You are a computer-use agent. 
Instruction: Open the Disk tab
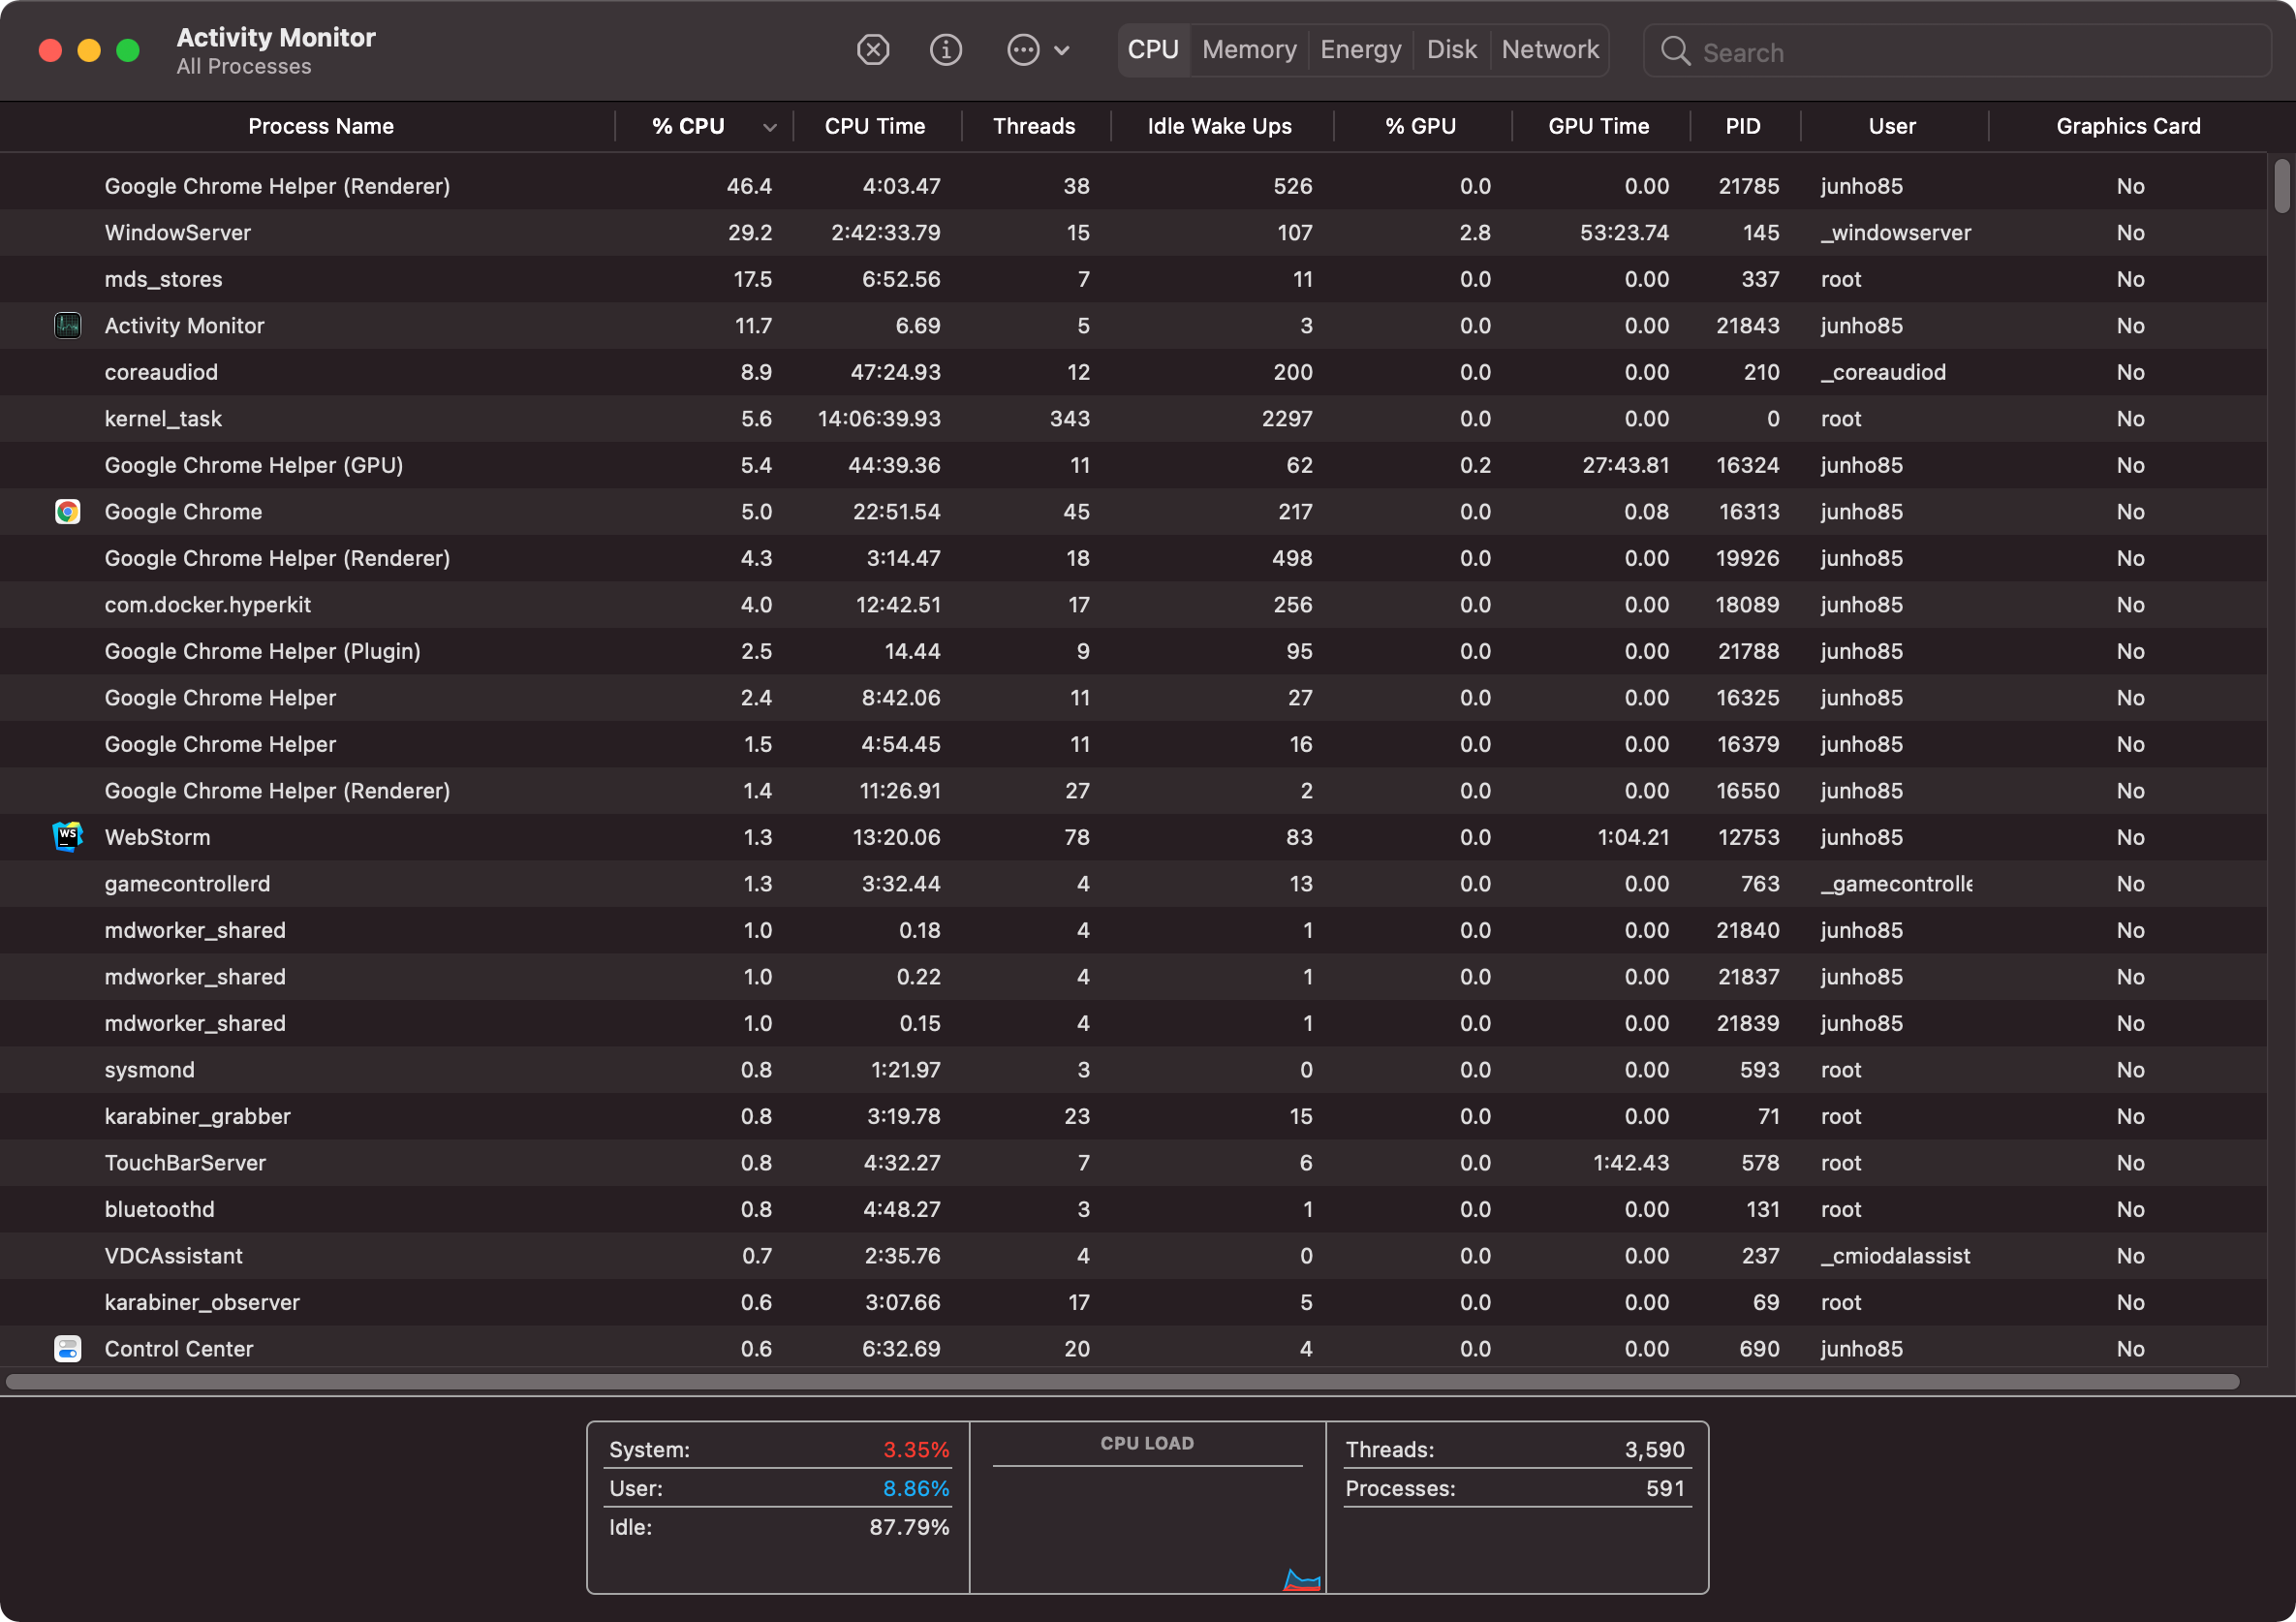coord(1451,50)
